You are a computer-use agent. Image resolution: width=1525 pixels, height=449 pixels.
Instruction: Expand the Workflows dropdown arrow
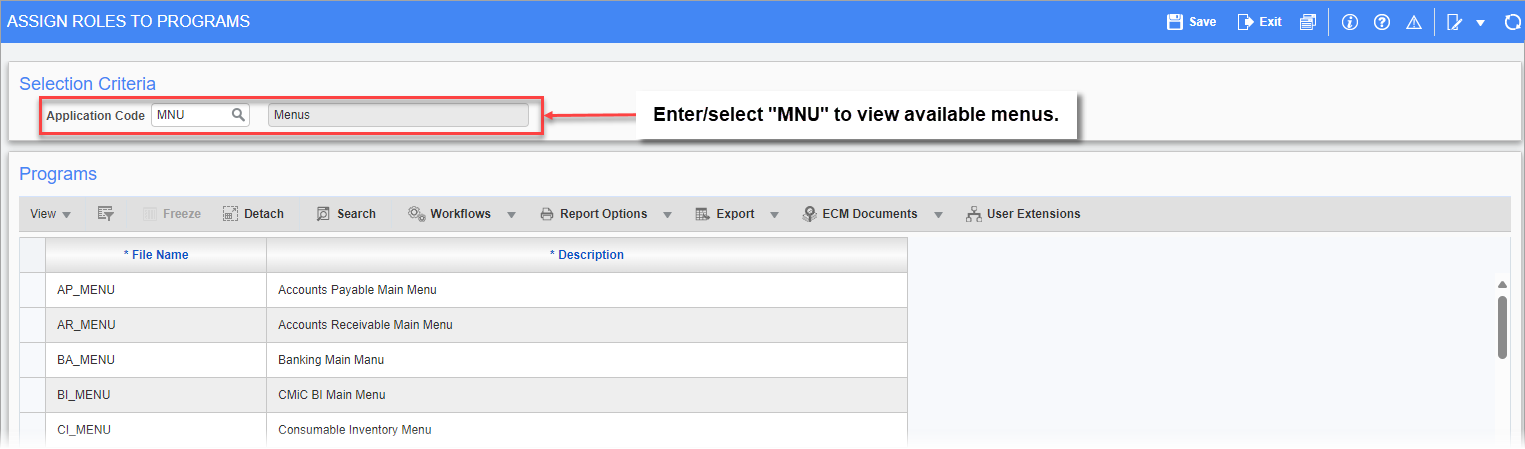511,215
